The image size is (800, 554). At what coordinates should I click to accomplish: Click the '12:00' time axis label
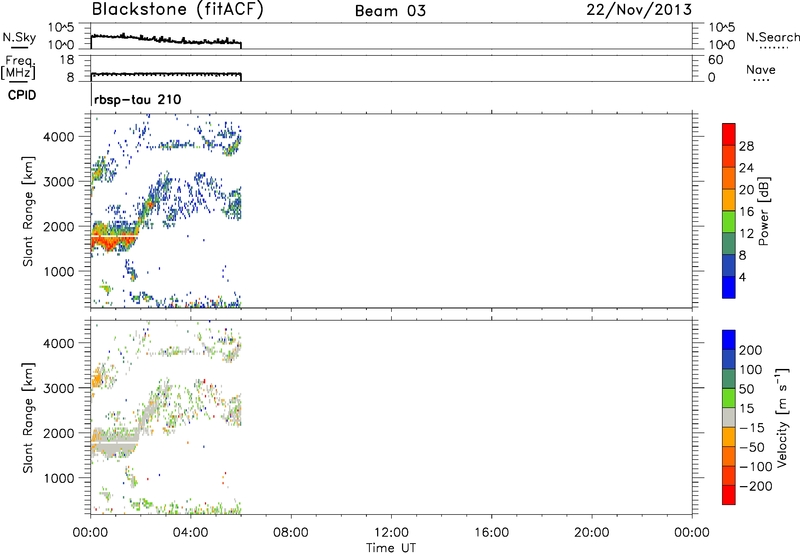point(391,533)
